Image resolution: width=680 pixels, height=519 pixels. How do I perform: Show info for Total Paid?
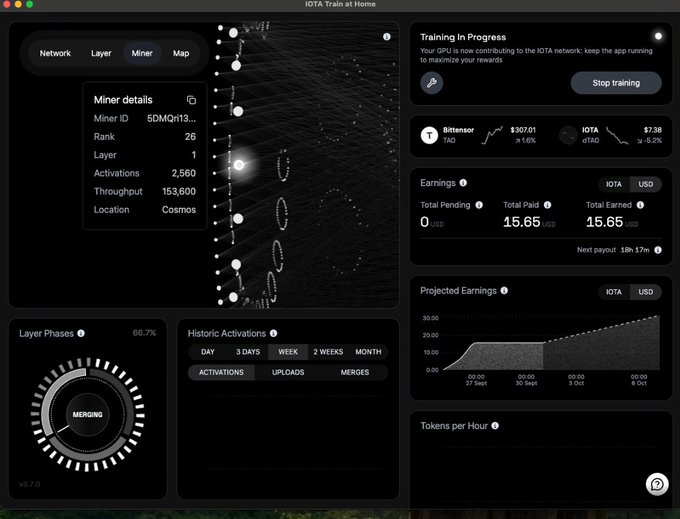pos(547,205)
